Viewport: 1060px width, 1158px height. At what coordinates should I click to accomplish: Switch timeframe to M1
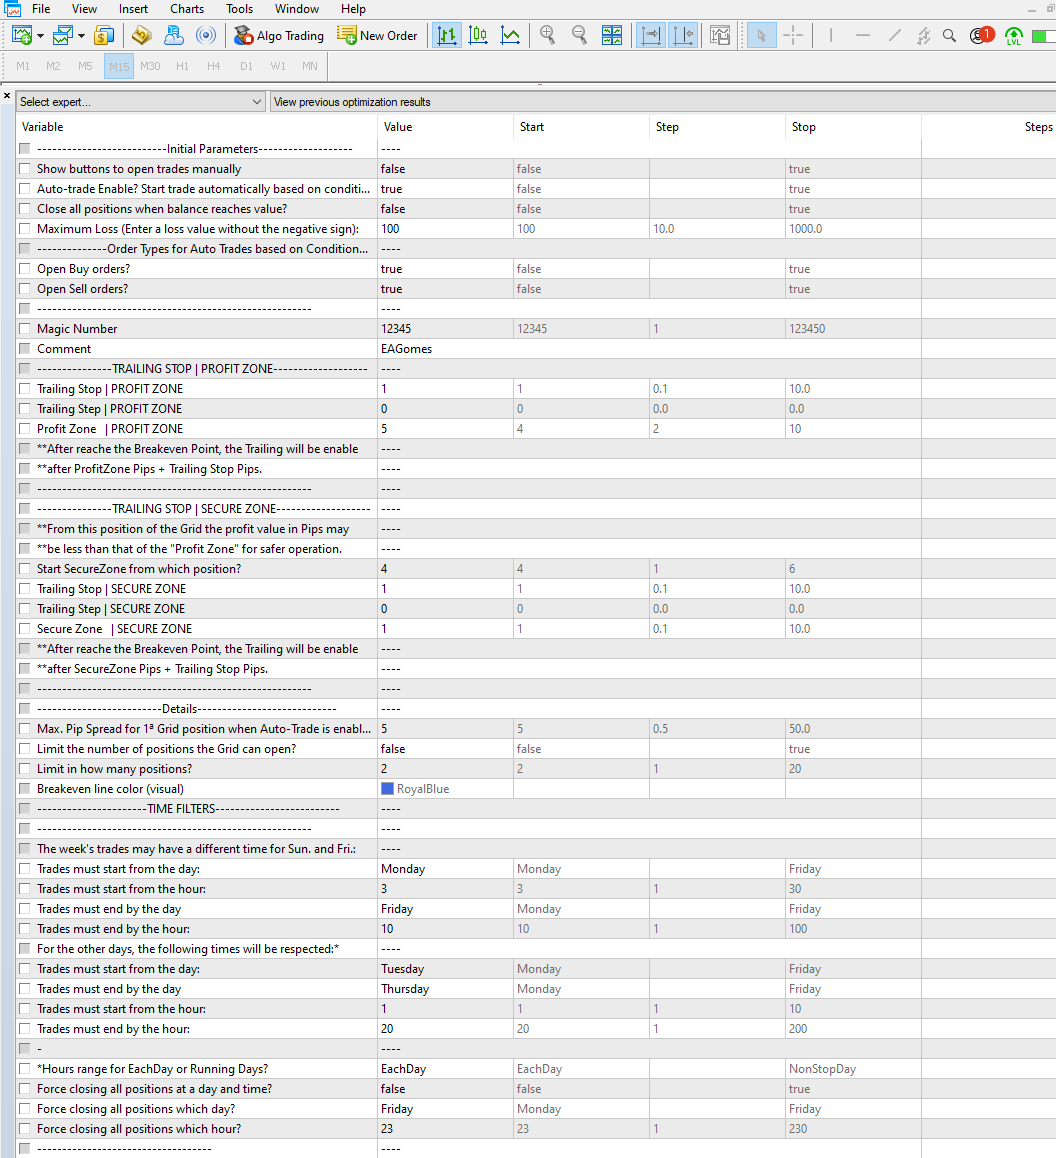pyautogui.click(x=23, y=66)
